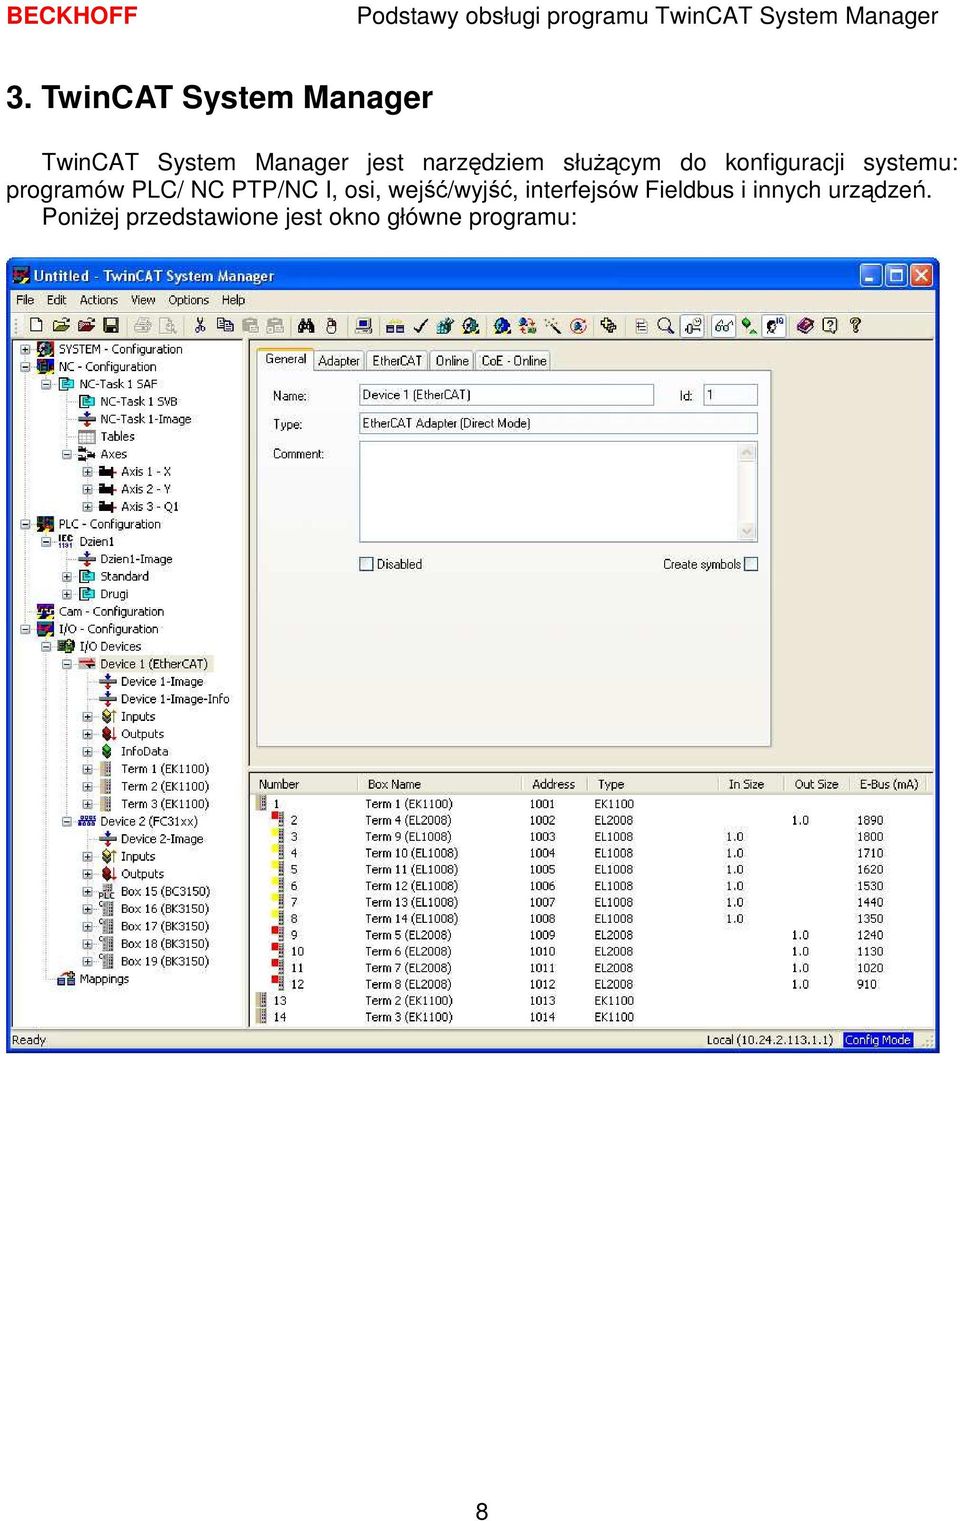Click the red Open from target folder icon
This screenshot has height=1521, width=960.
click(86, 325)
